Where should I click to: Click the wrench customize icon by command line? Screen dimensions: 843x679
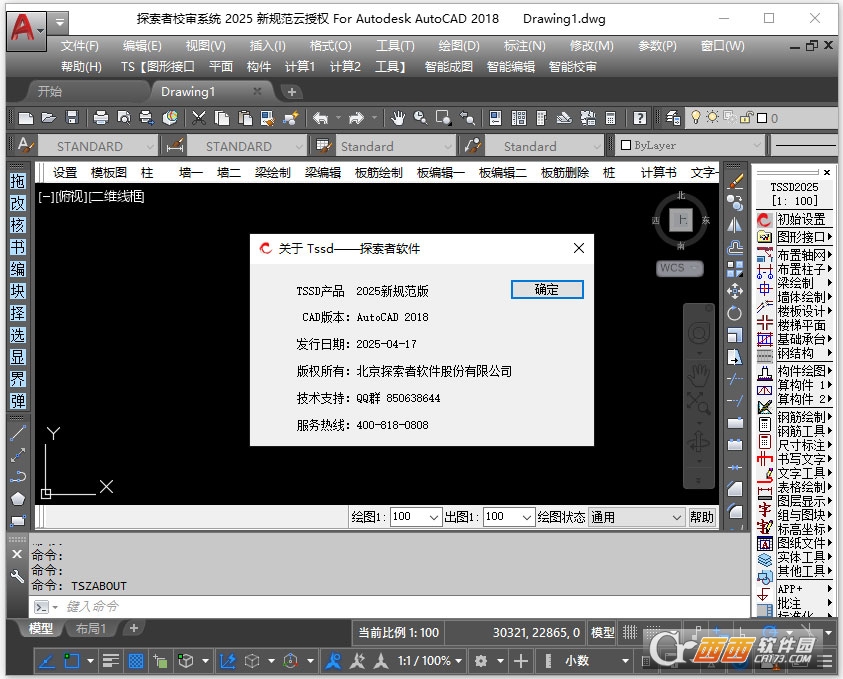pos(17,576)
